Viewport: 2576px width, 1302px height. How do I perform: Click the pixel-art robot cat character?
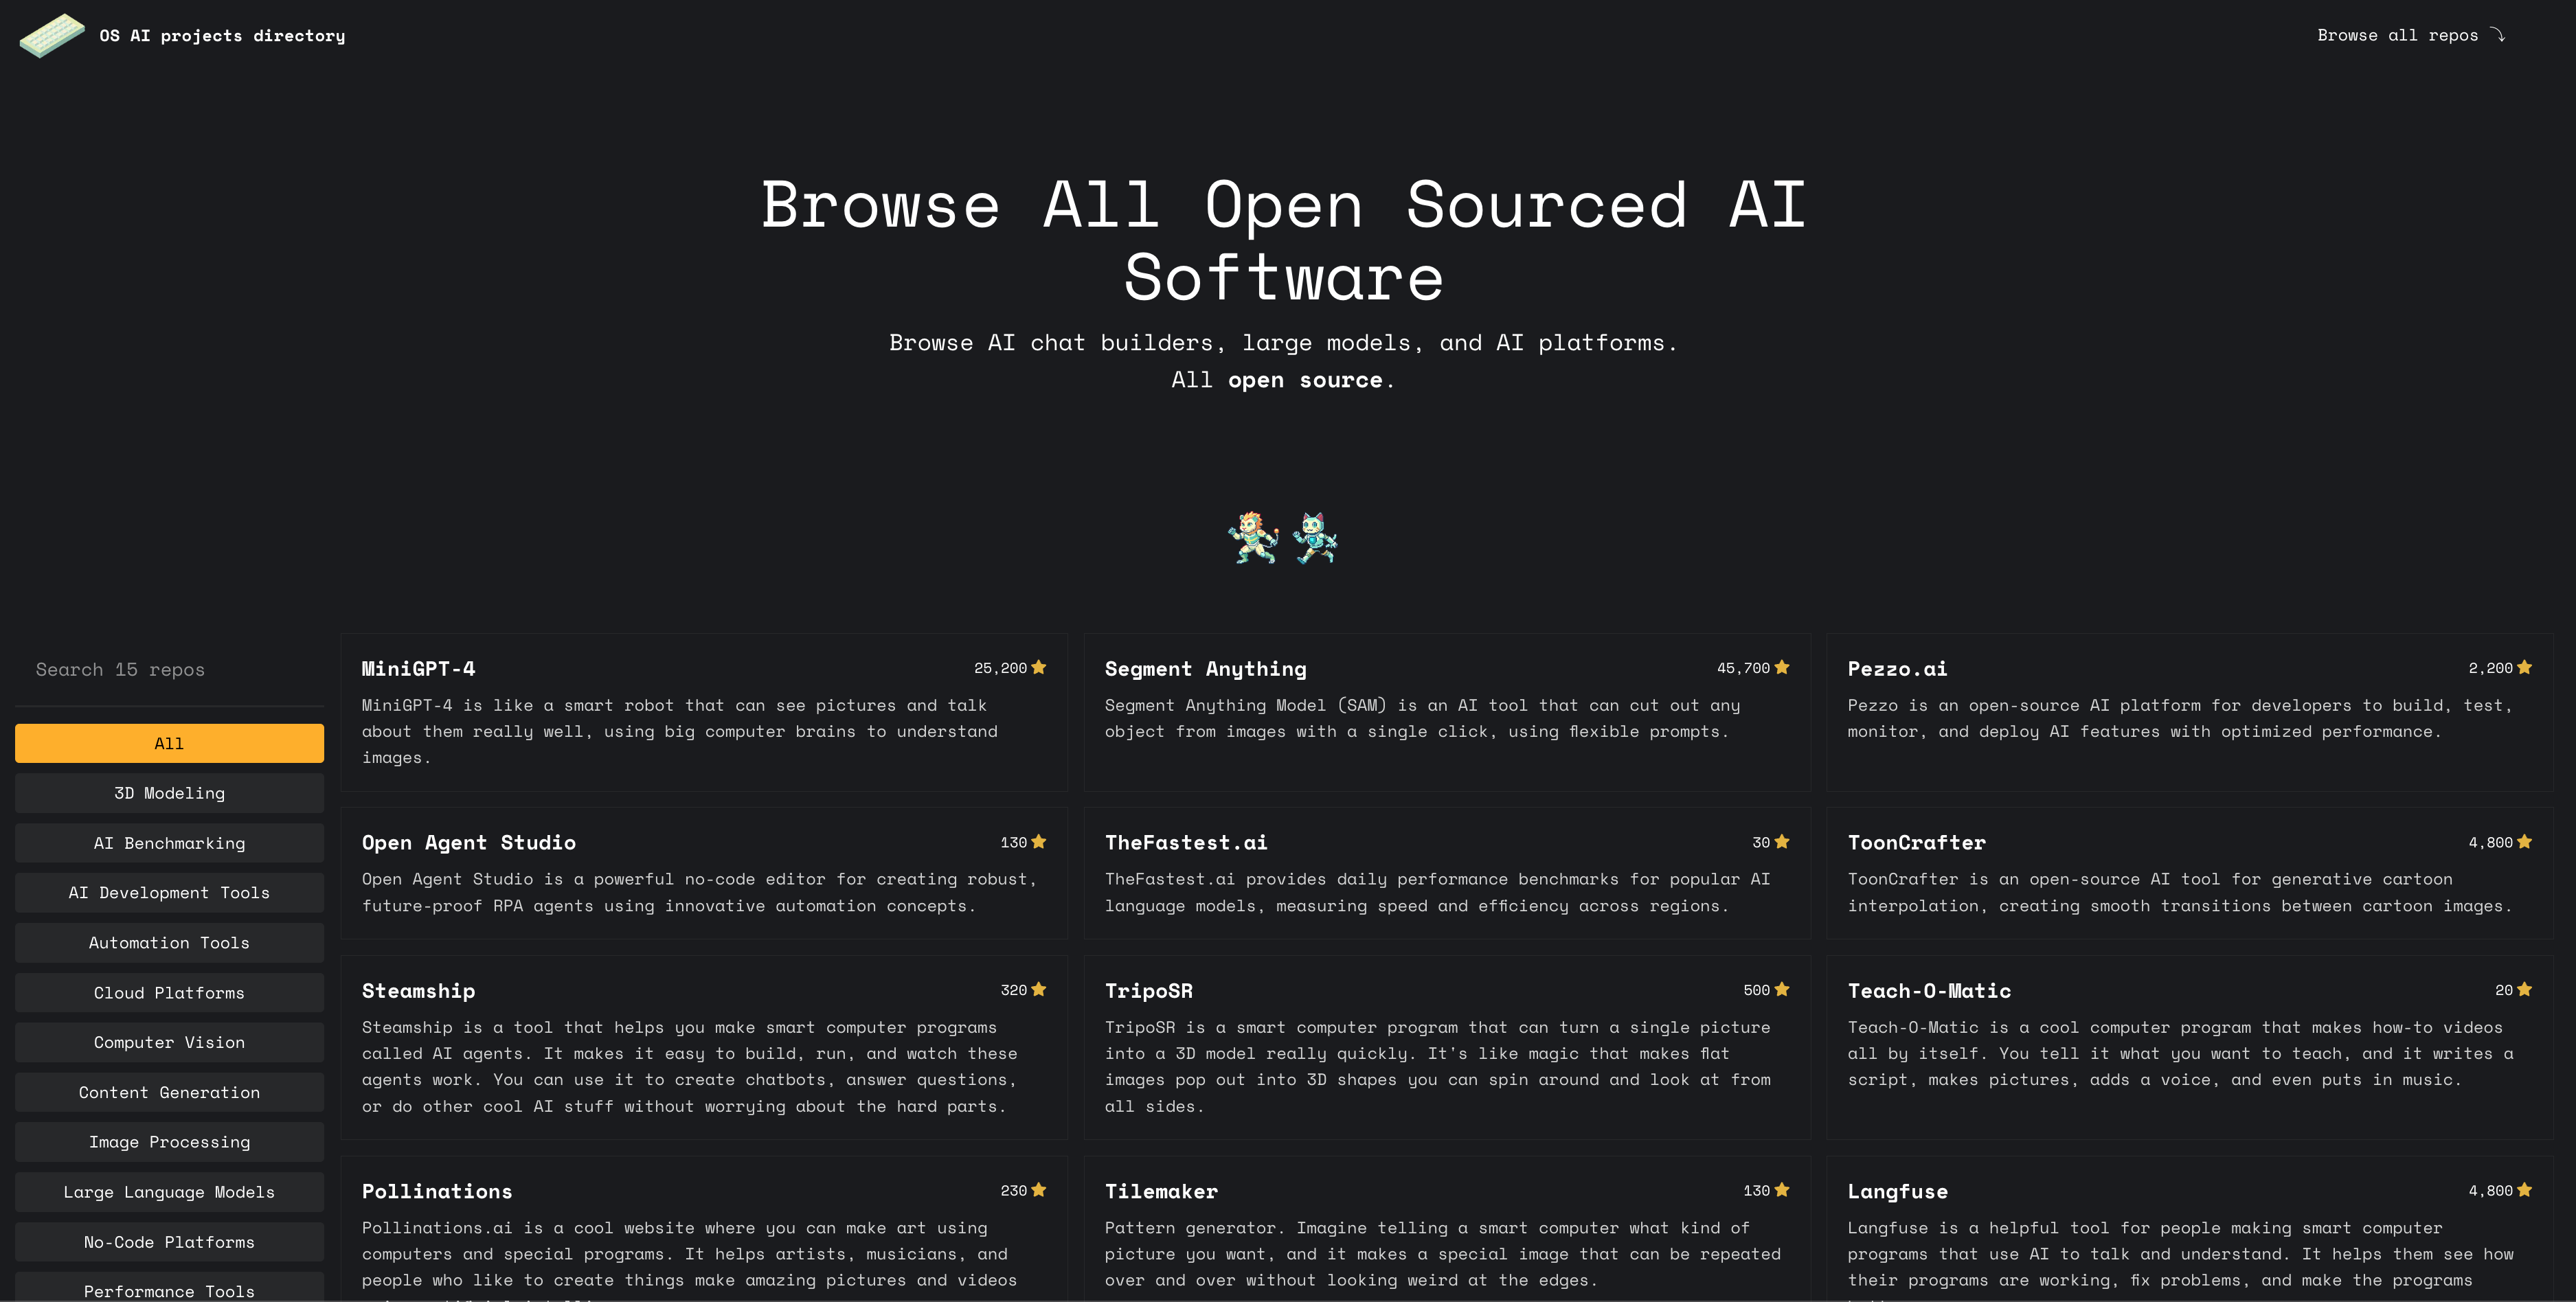pyautogui.click(x=1315, y=538)
